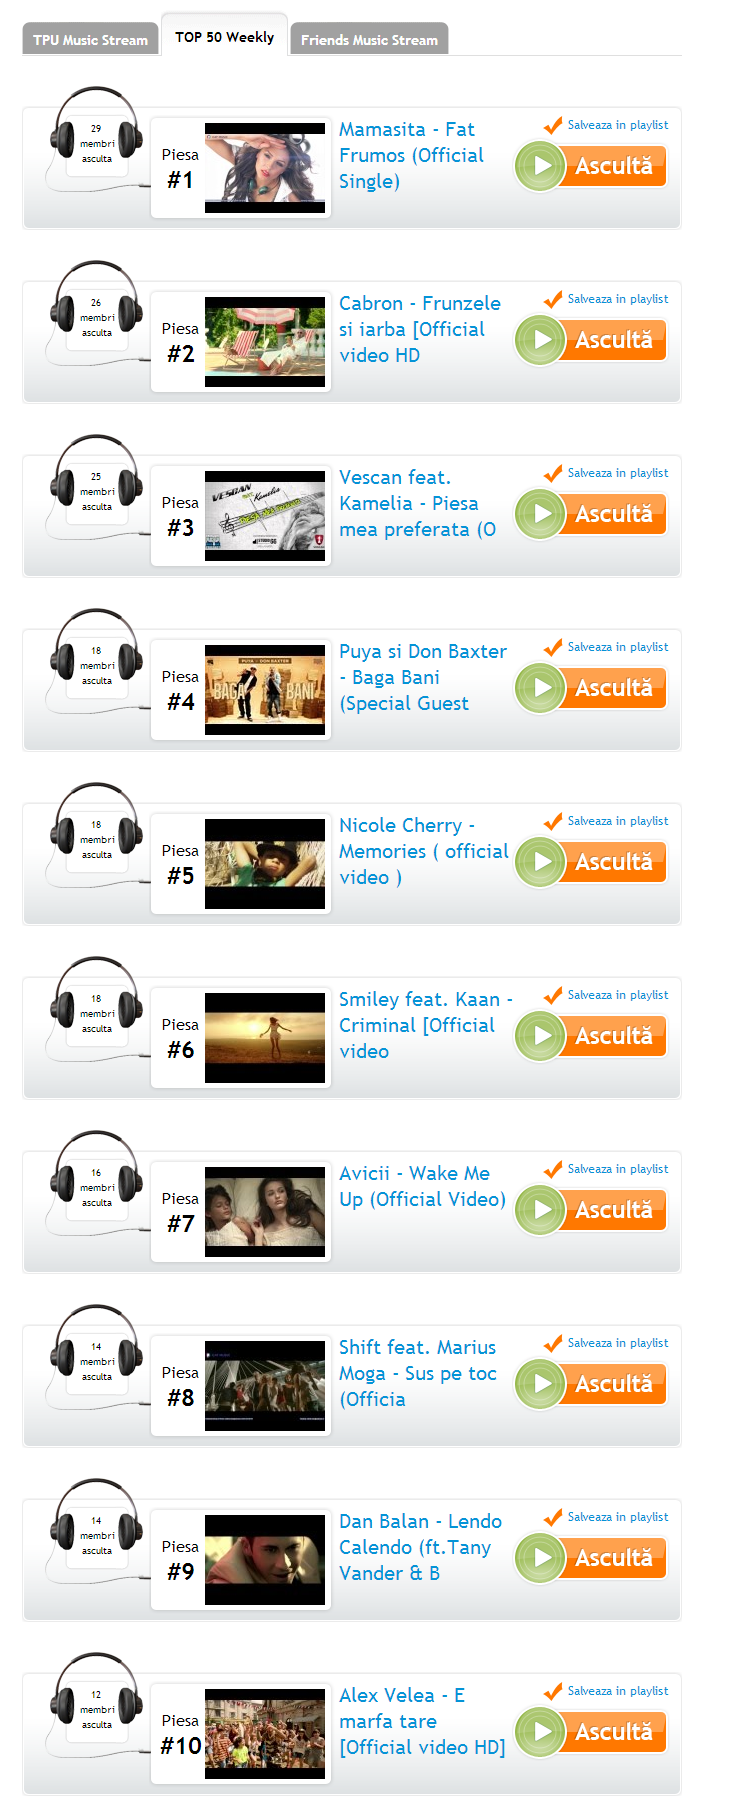743x1808 pixels.
Task: Open the Avicii - Wake Me Up title link
Action: (x=422, y=1186)
